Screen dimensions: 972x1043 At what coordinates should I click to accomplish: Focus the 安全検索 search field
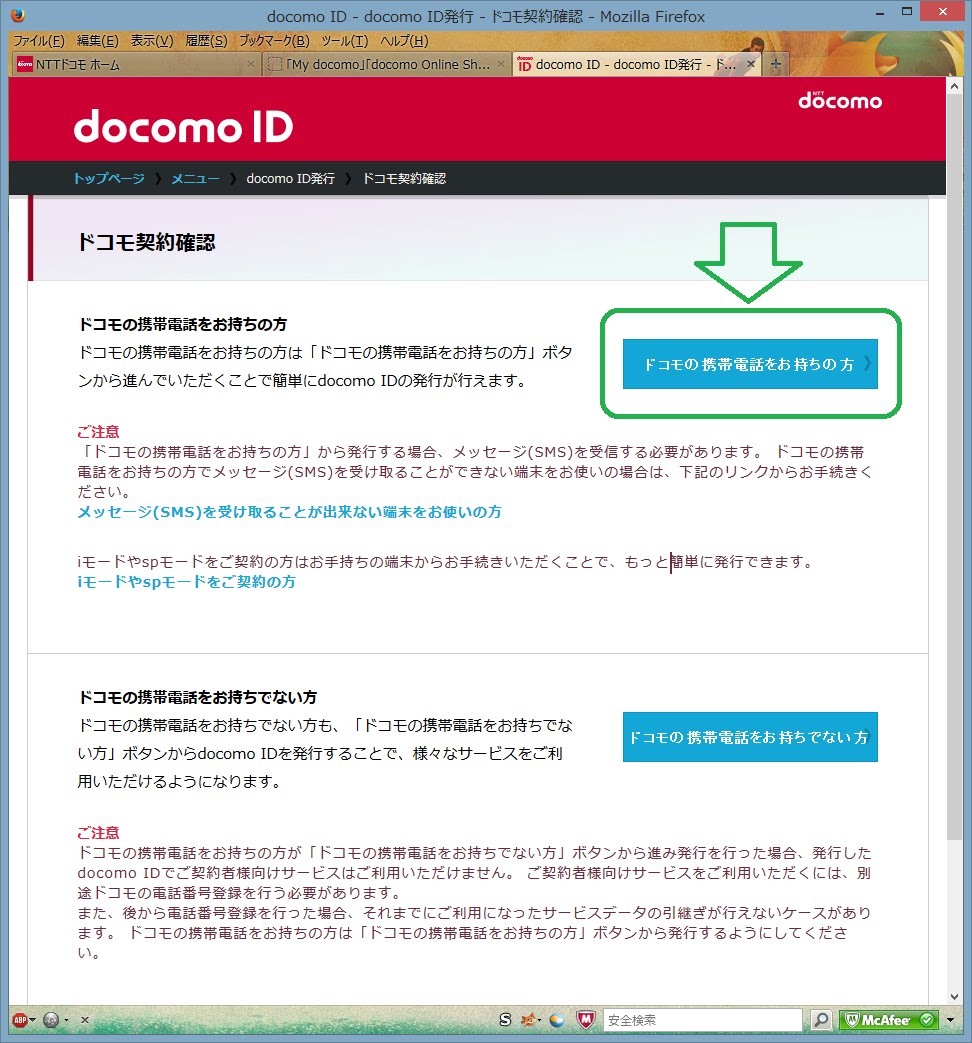tap(703, 1020)
